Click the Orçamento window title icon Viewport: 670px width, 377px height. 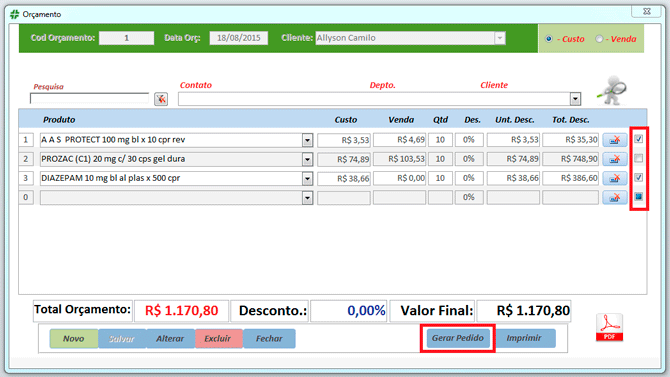[x=15, y=14]
